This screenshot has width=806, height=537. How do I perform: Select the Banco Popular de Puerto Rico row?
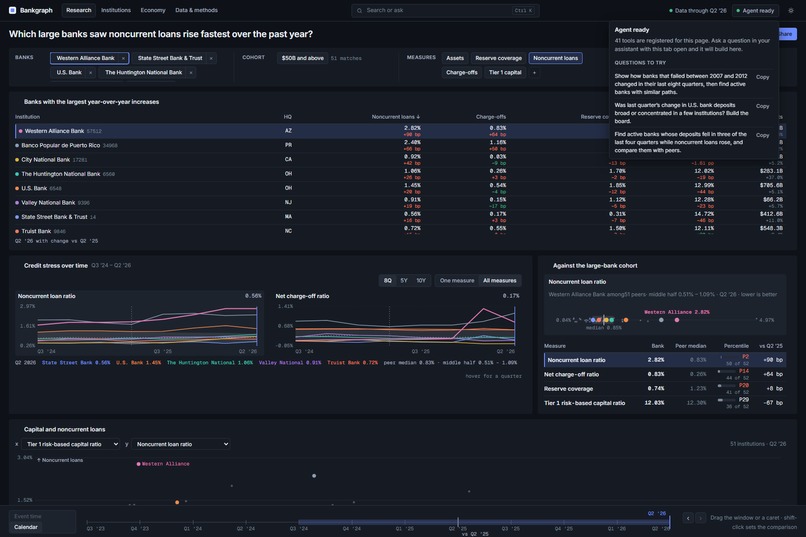(398, 145)
